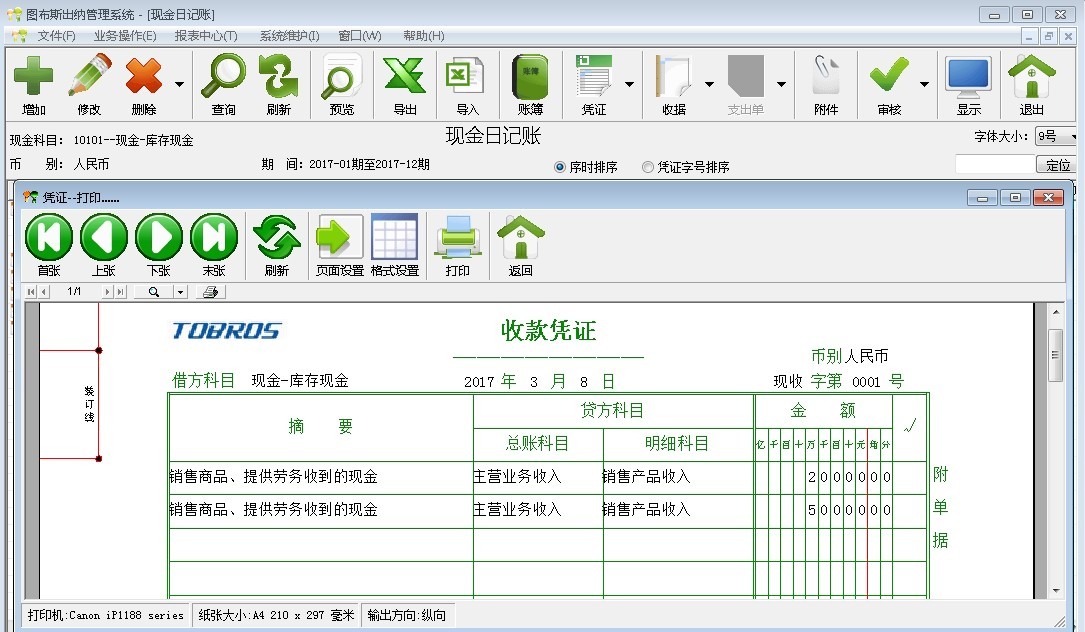1085x632 pixels.
Task: Click preview first page arrow button
Action: [x=31, y=292]
